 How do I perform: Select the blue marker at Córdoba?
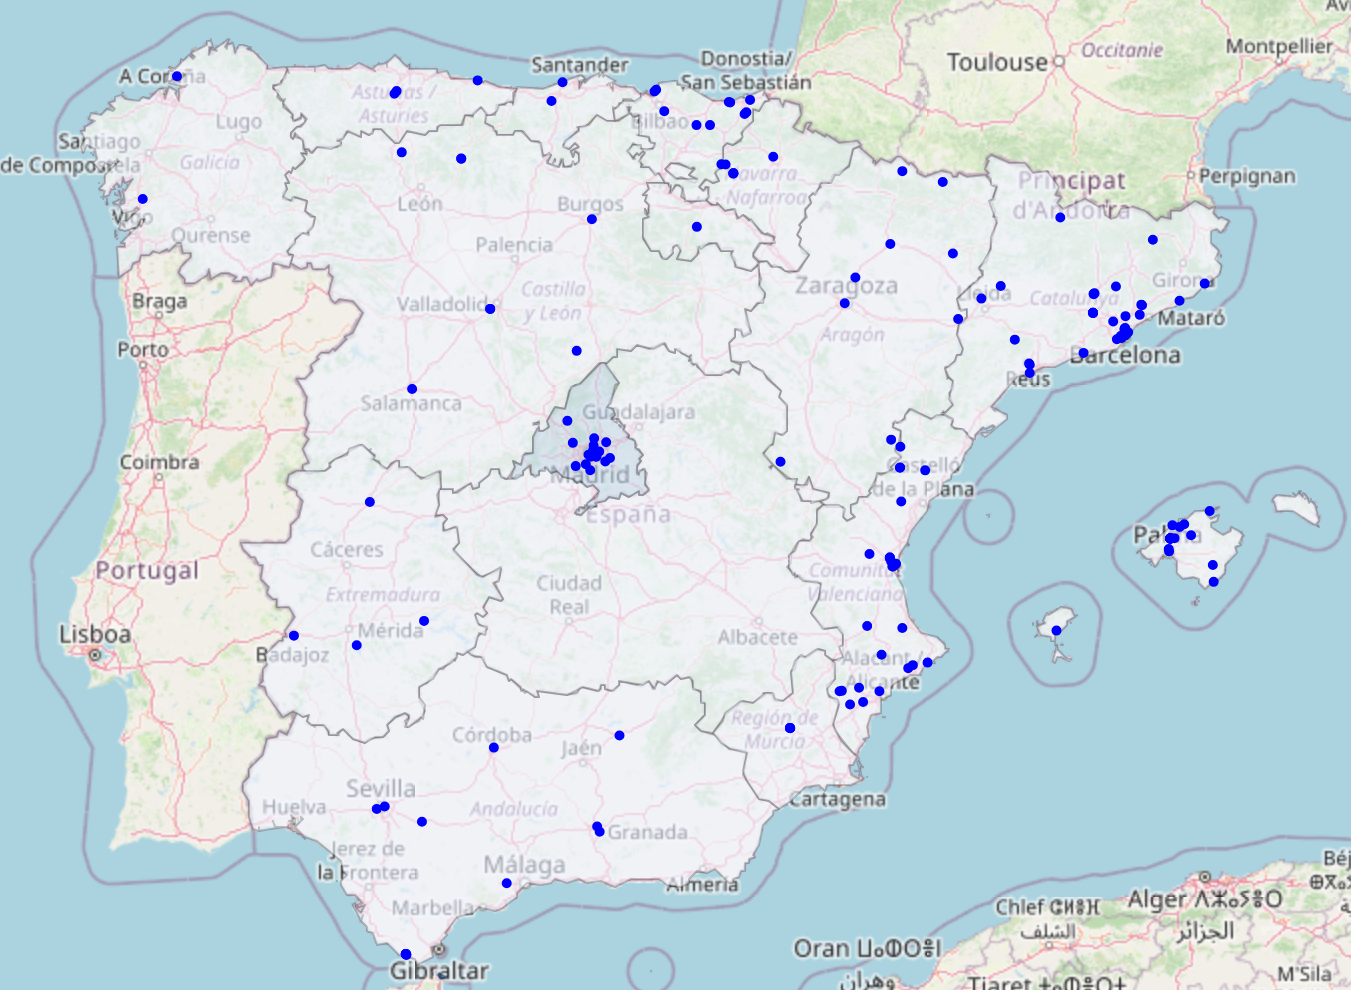tap(494, 748)
